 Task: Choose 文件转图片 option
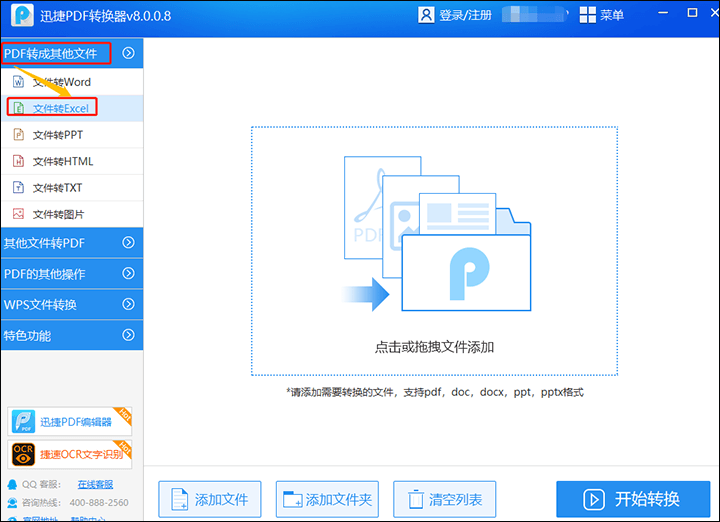pyautogui.click(x=58, y=214)
